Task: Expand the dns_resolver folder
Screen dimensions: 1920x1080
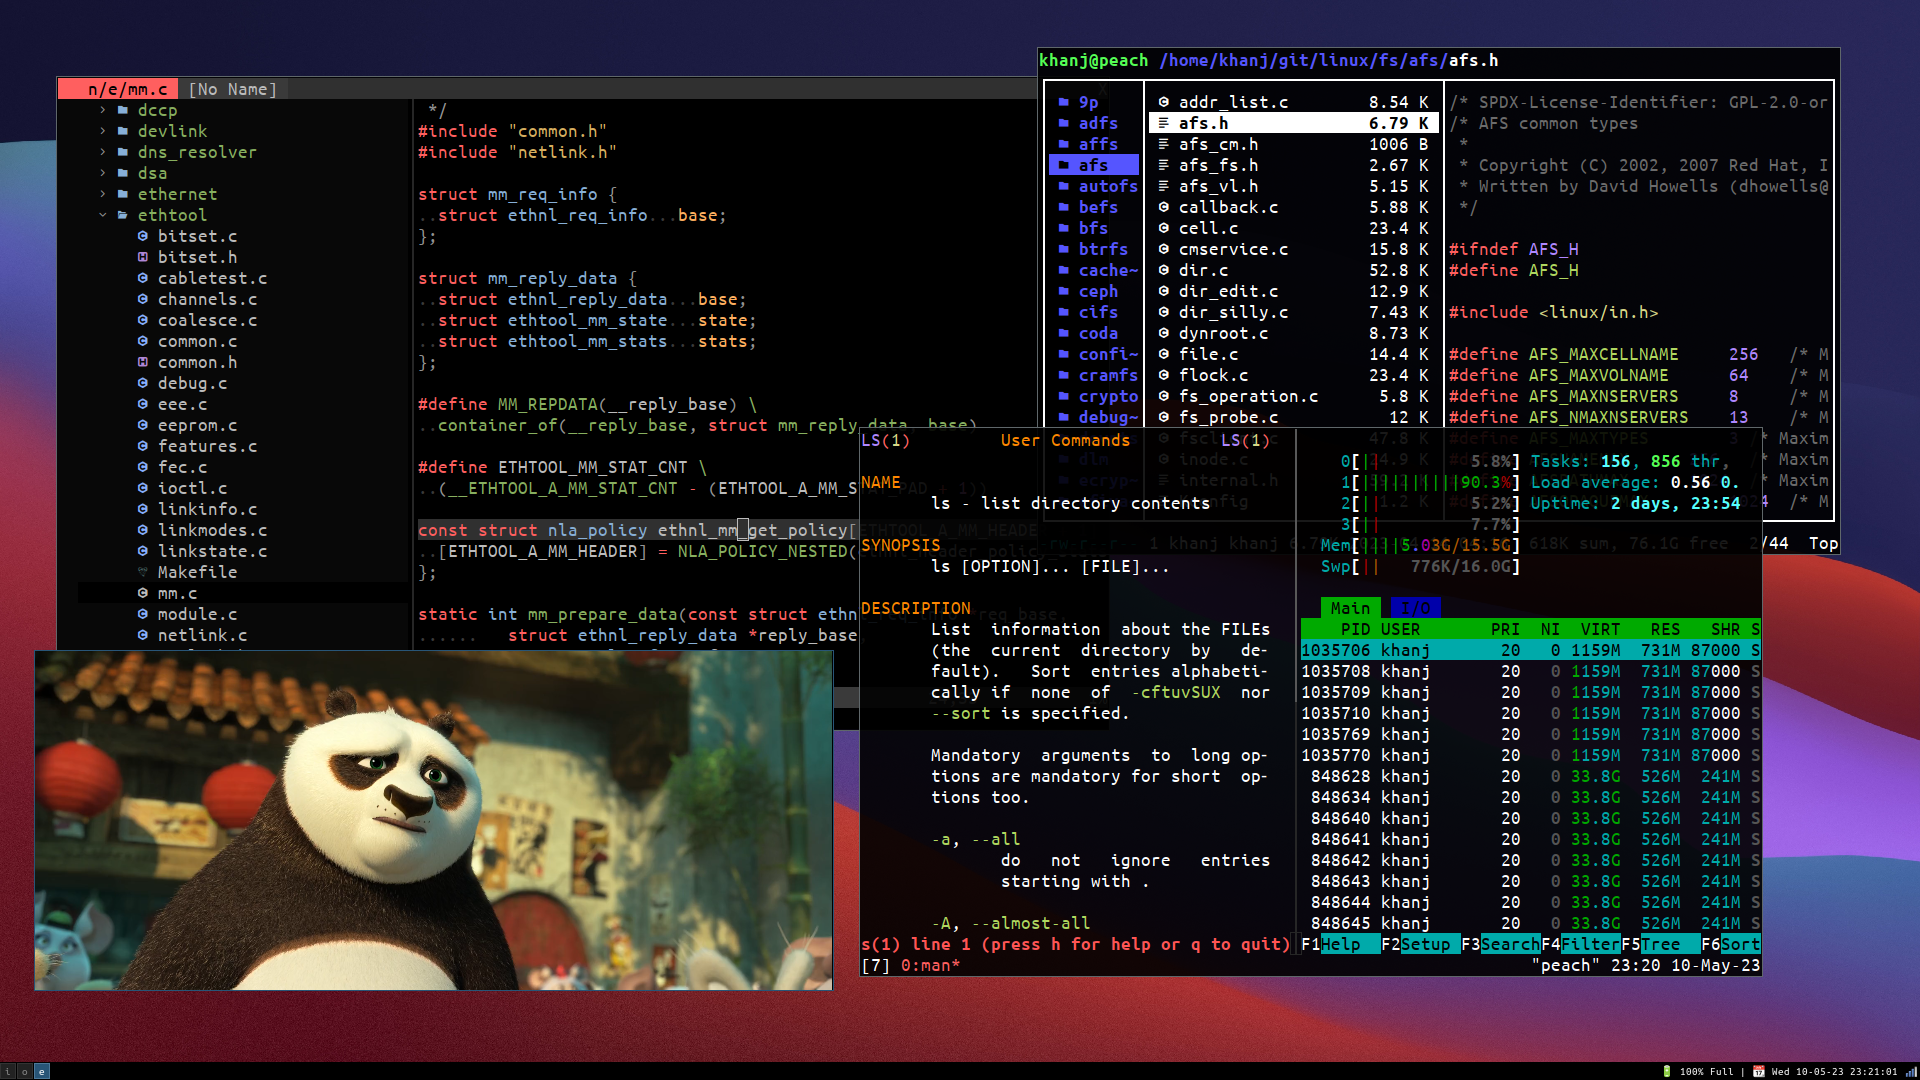Action: (x=103, y=152)
